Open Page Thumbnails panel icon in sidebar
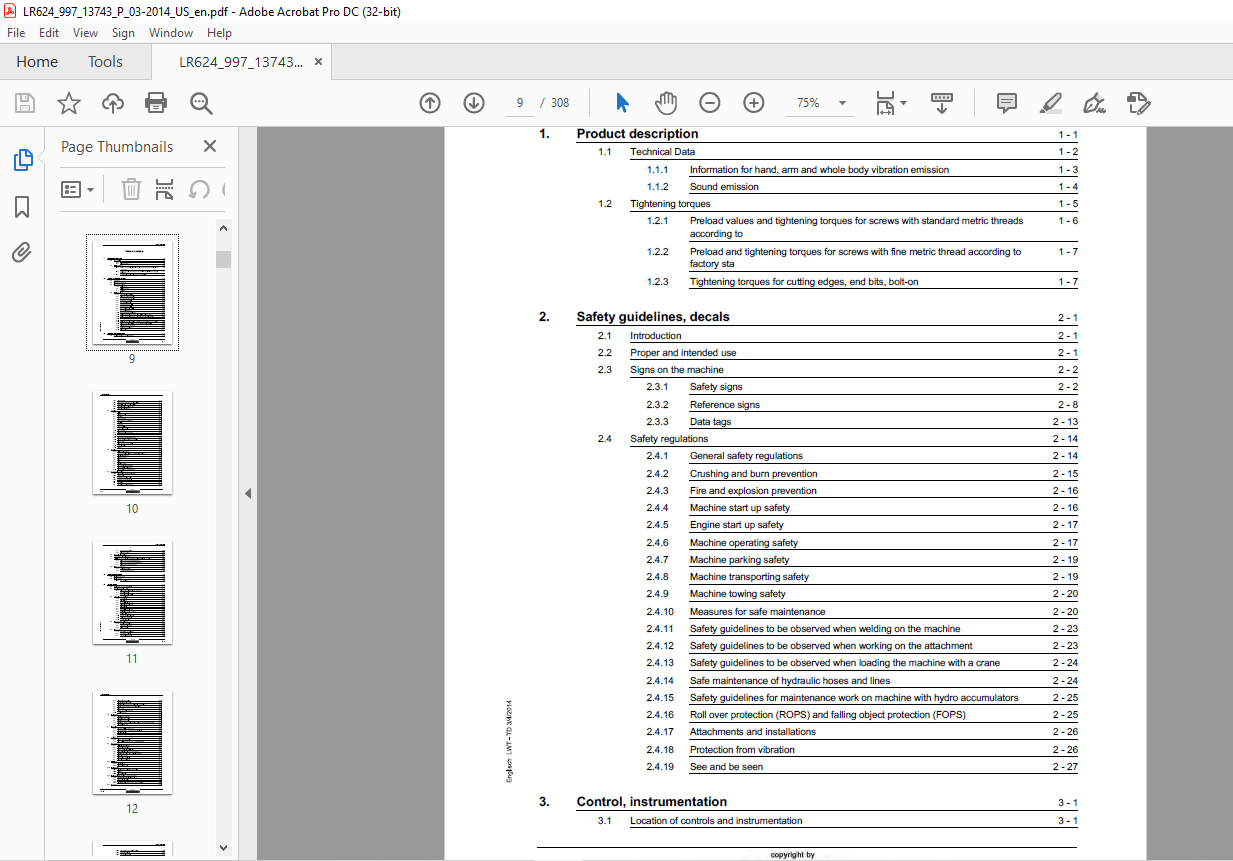Viewport: 1233px width, 861px height. 22,160
